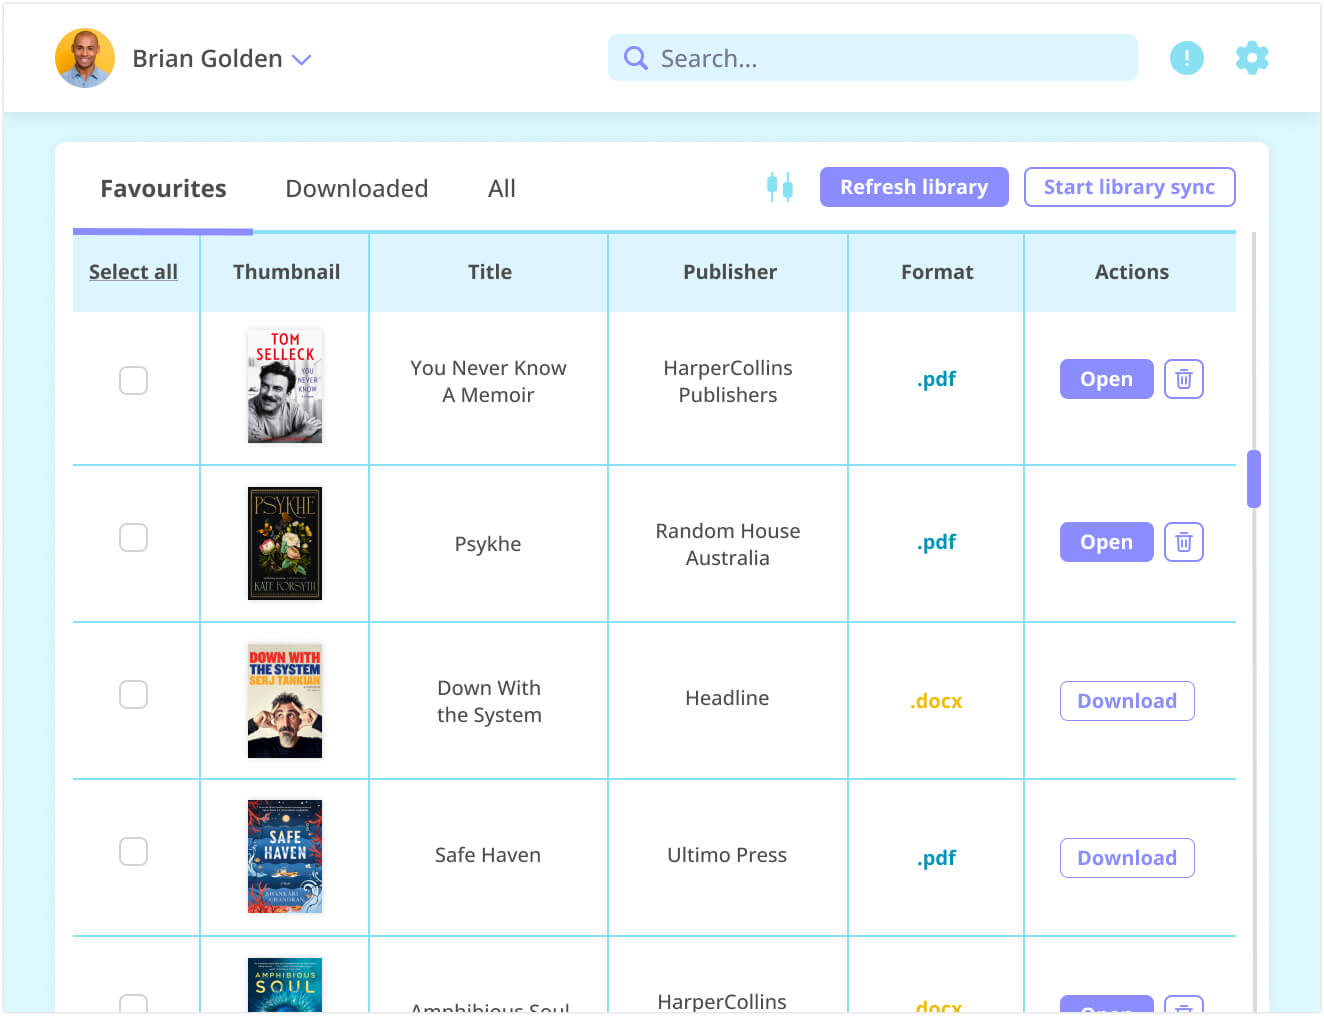1324x1016 pixels.
Task: Click Start library sync
Action: (1129, 187)
